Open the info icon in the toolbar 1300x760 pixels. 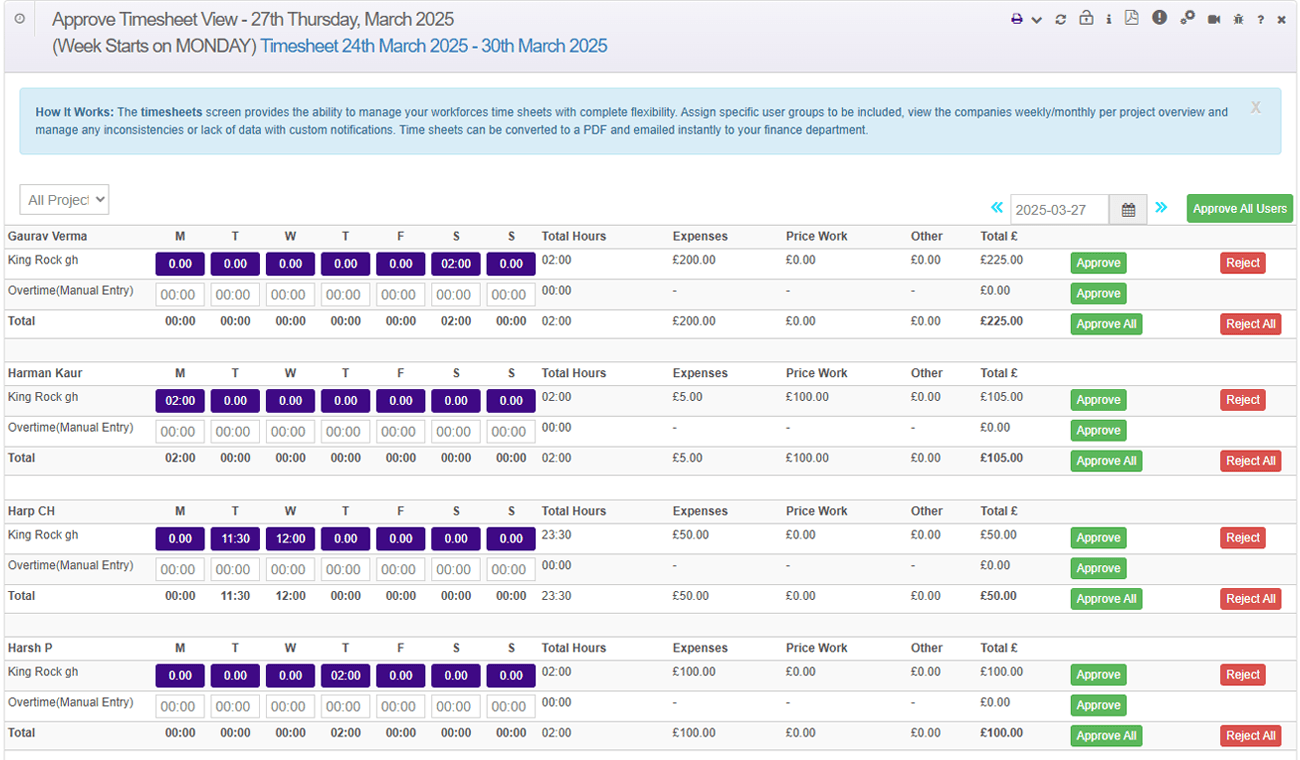coord(1108,19)
